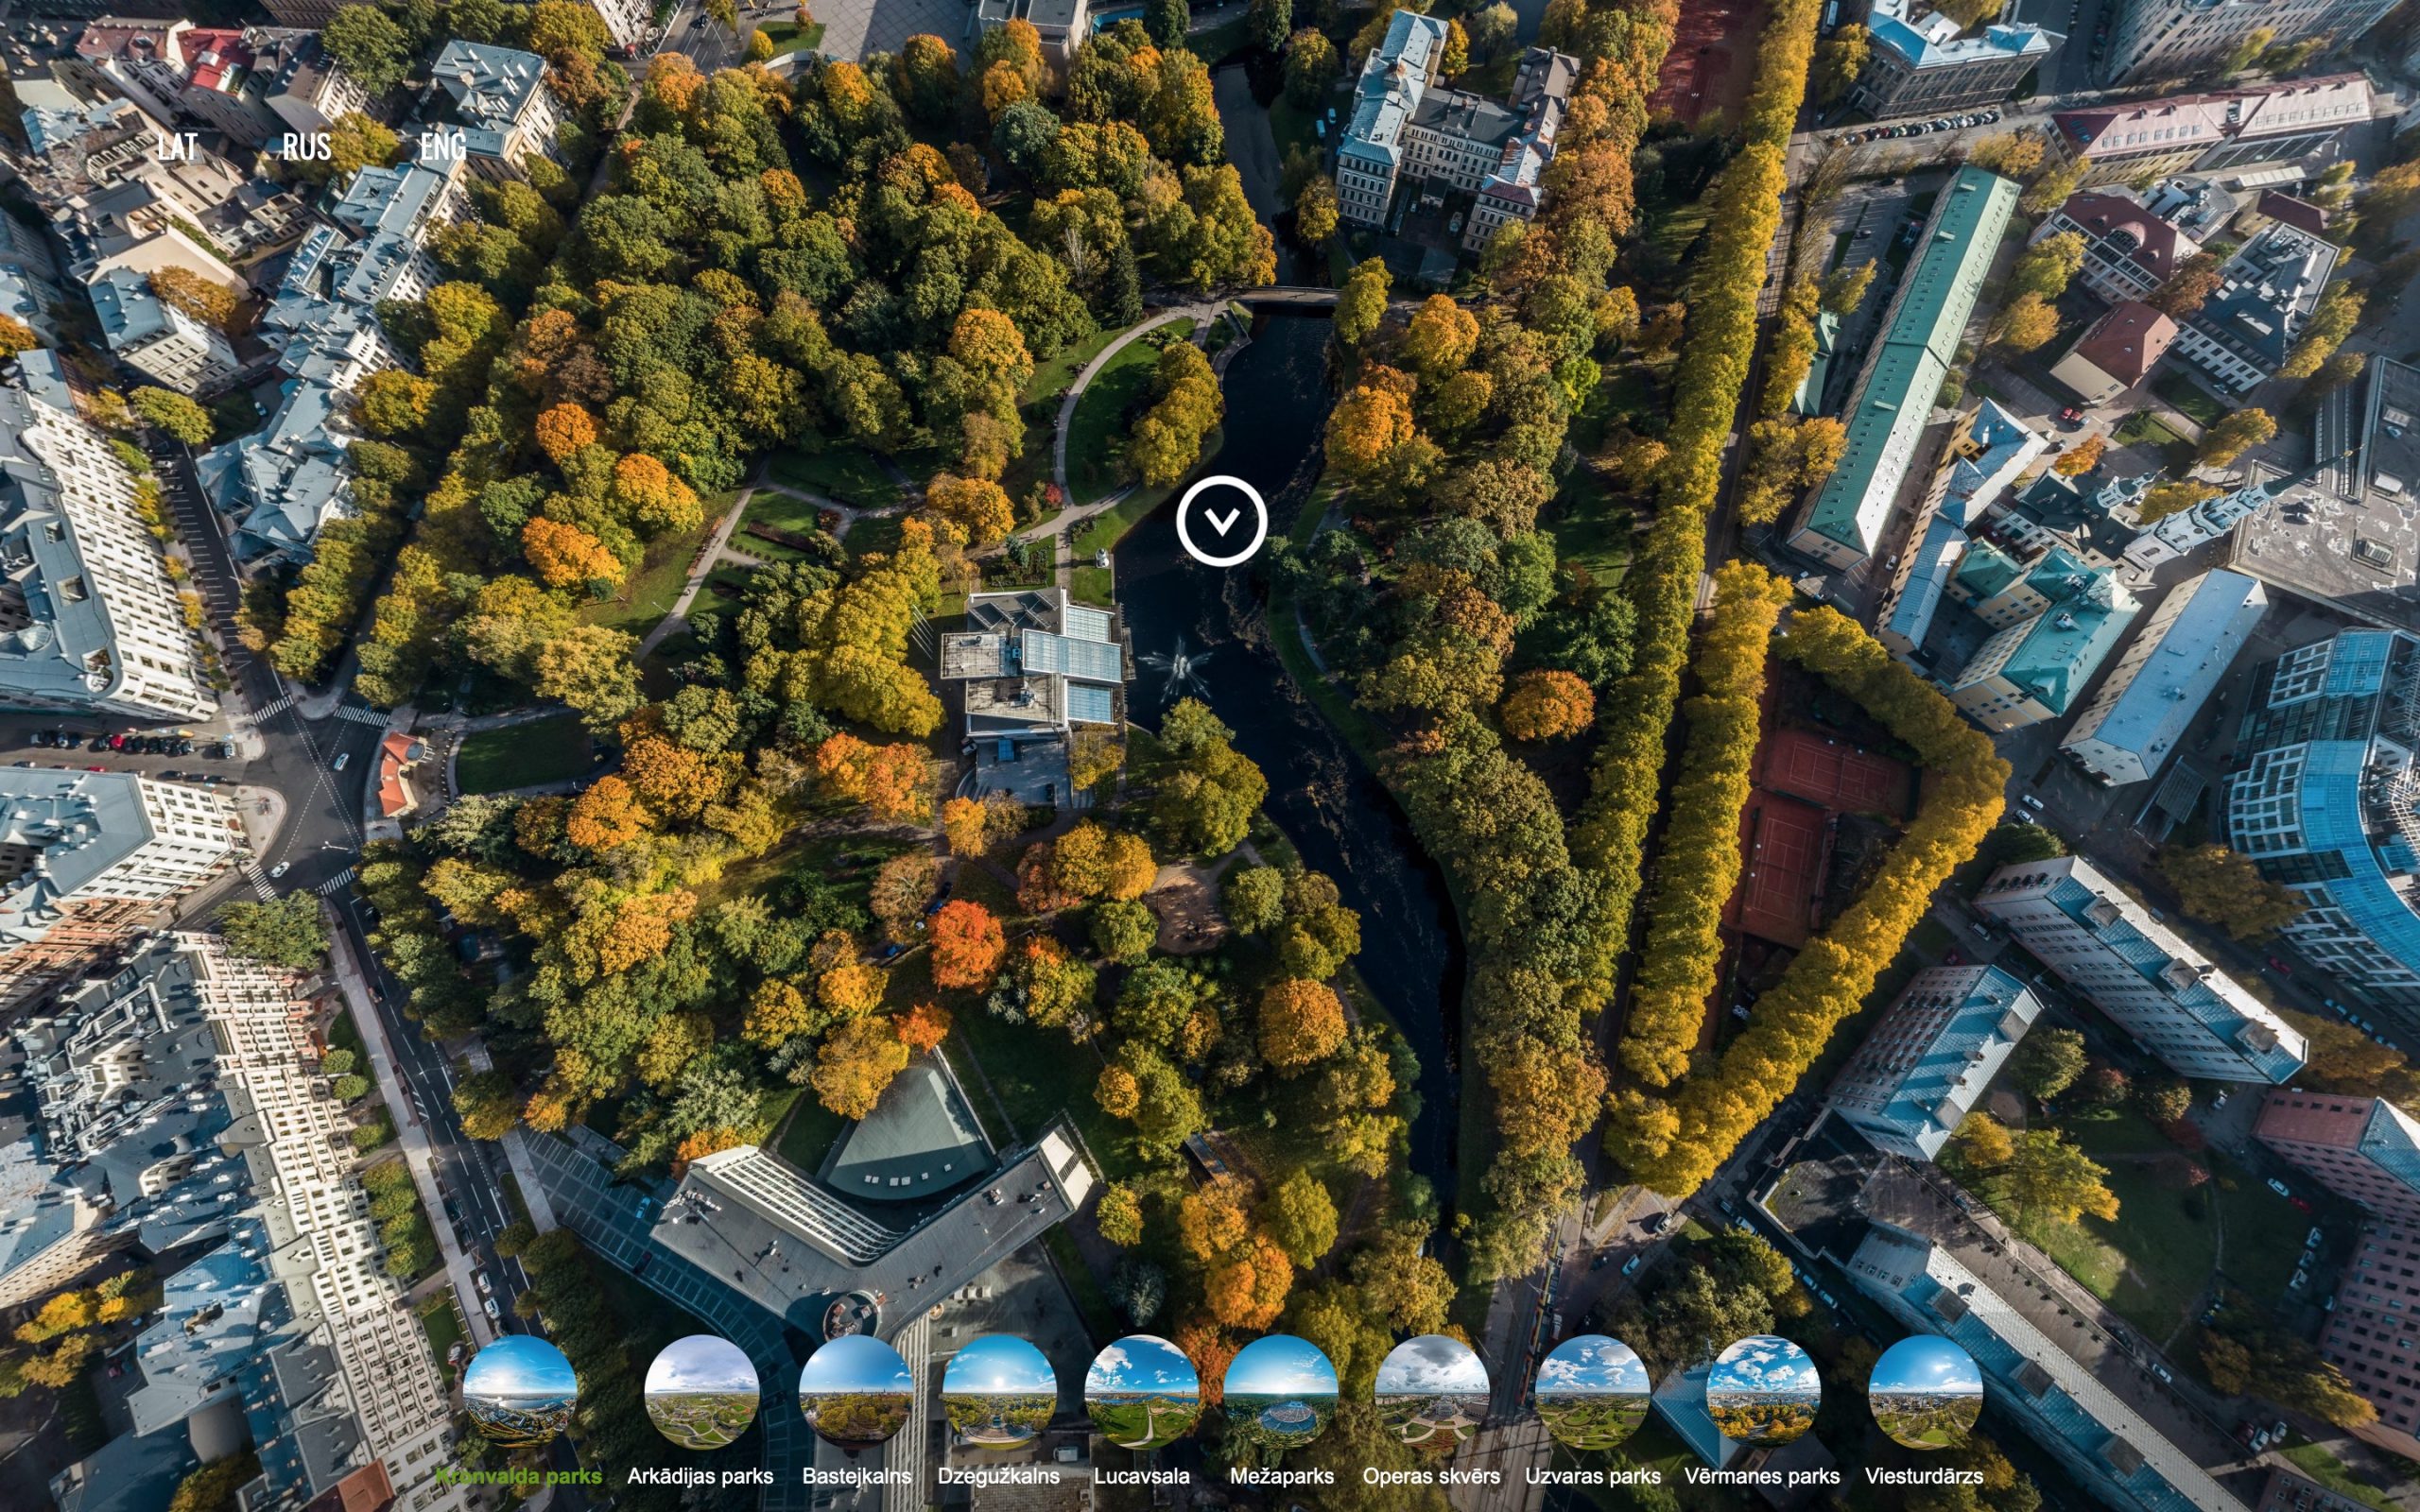The height and width of the screenshot is (1512, 2420).
Task: Open the Operas skvērs panorama thumbnail
Action: 1432,1391
